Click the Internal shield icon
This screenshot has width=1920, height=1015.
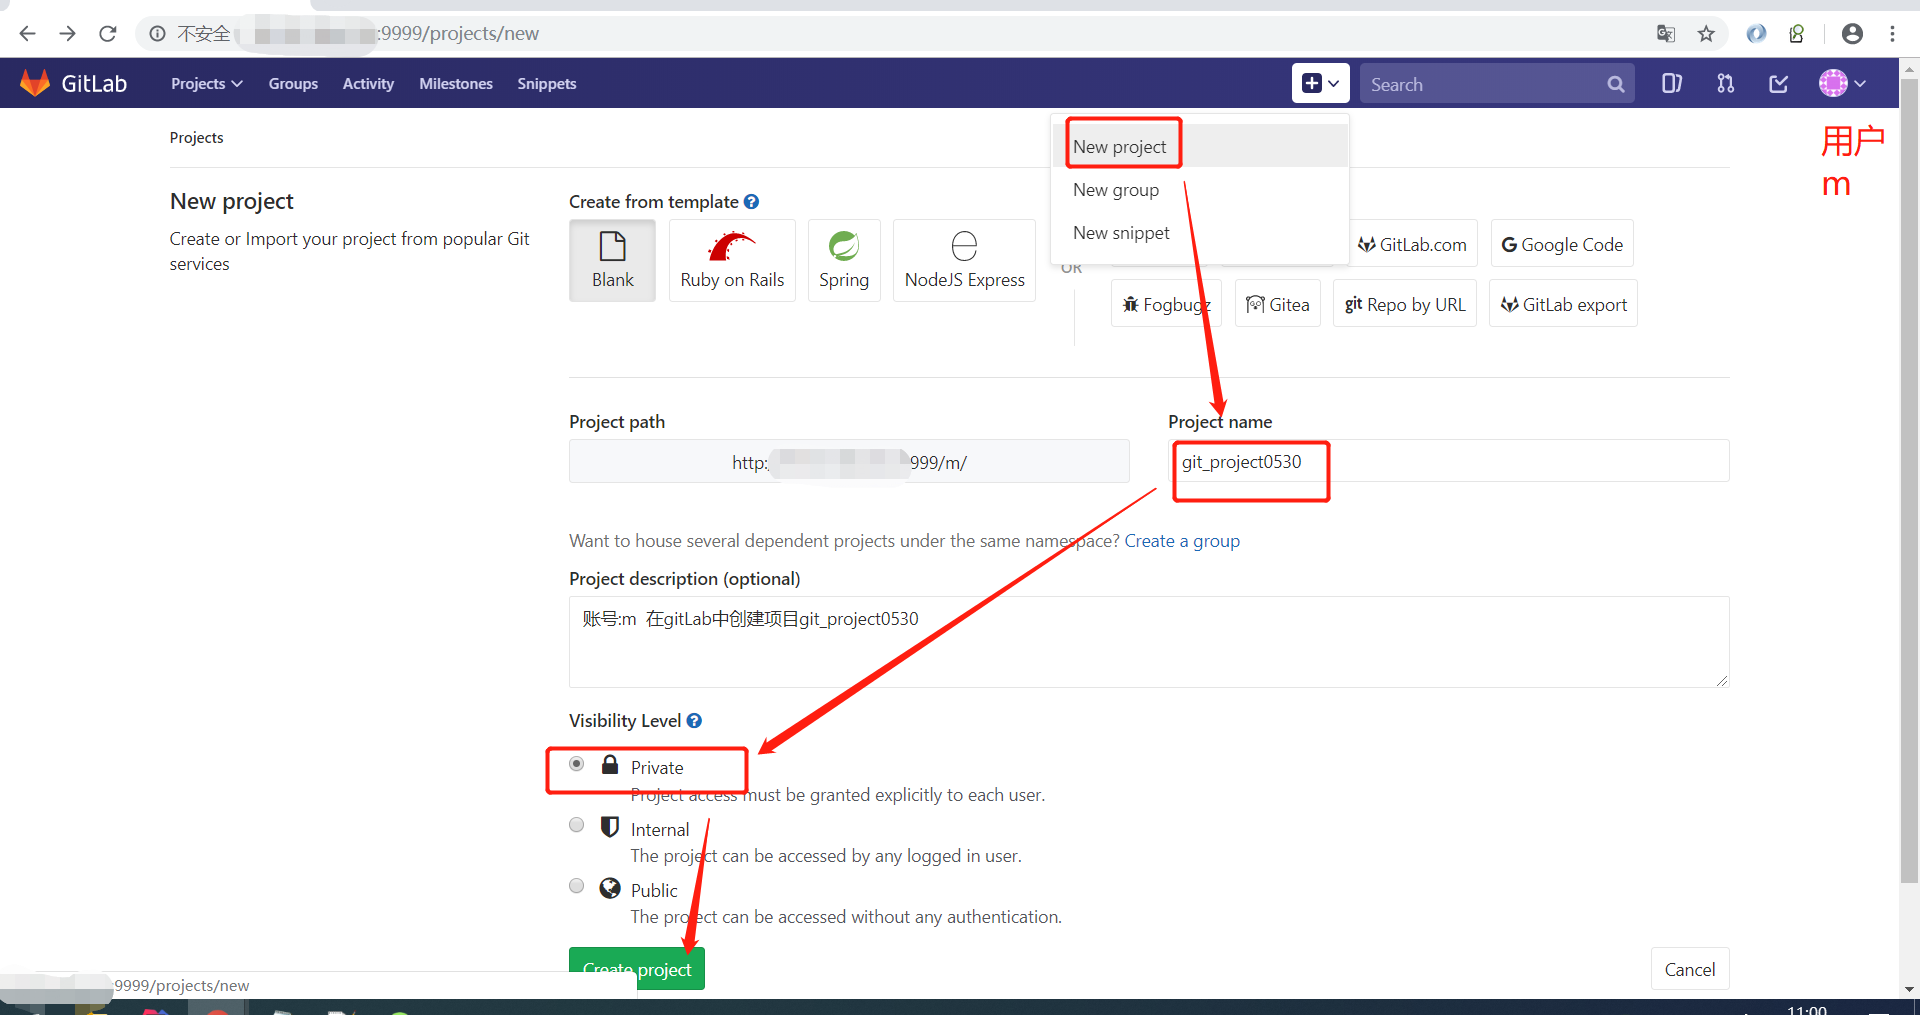[610, 826]
